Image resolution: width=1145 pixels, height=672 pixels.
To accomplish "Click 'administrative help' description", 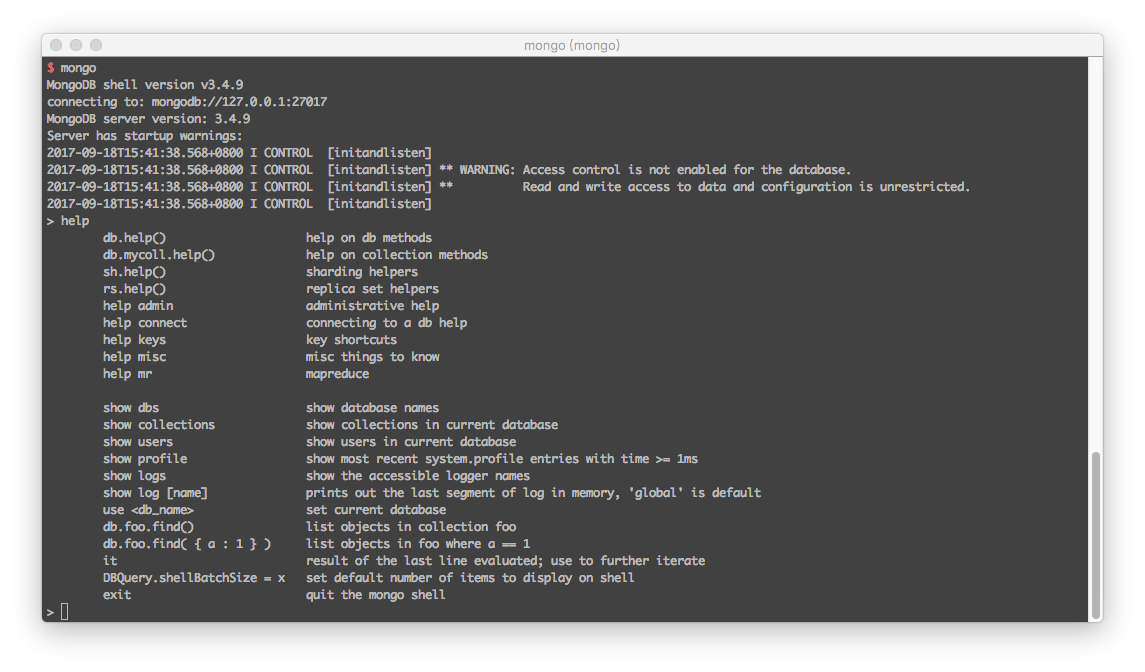I will point(372,305).
